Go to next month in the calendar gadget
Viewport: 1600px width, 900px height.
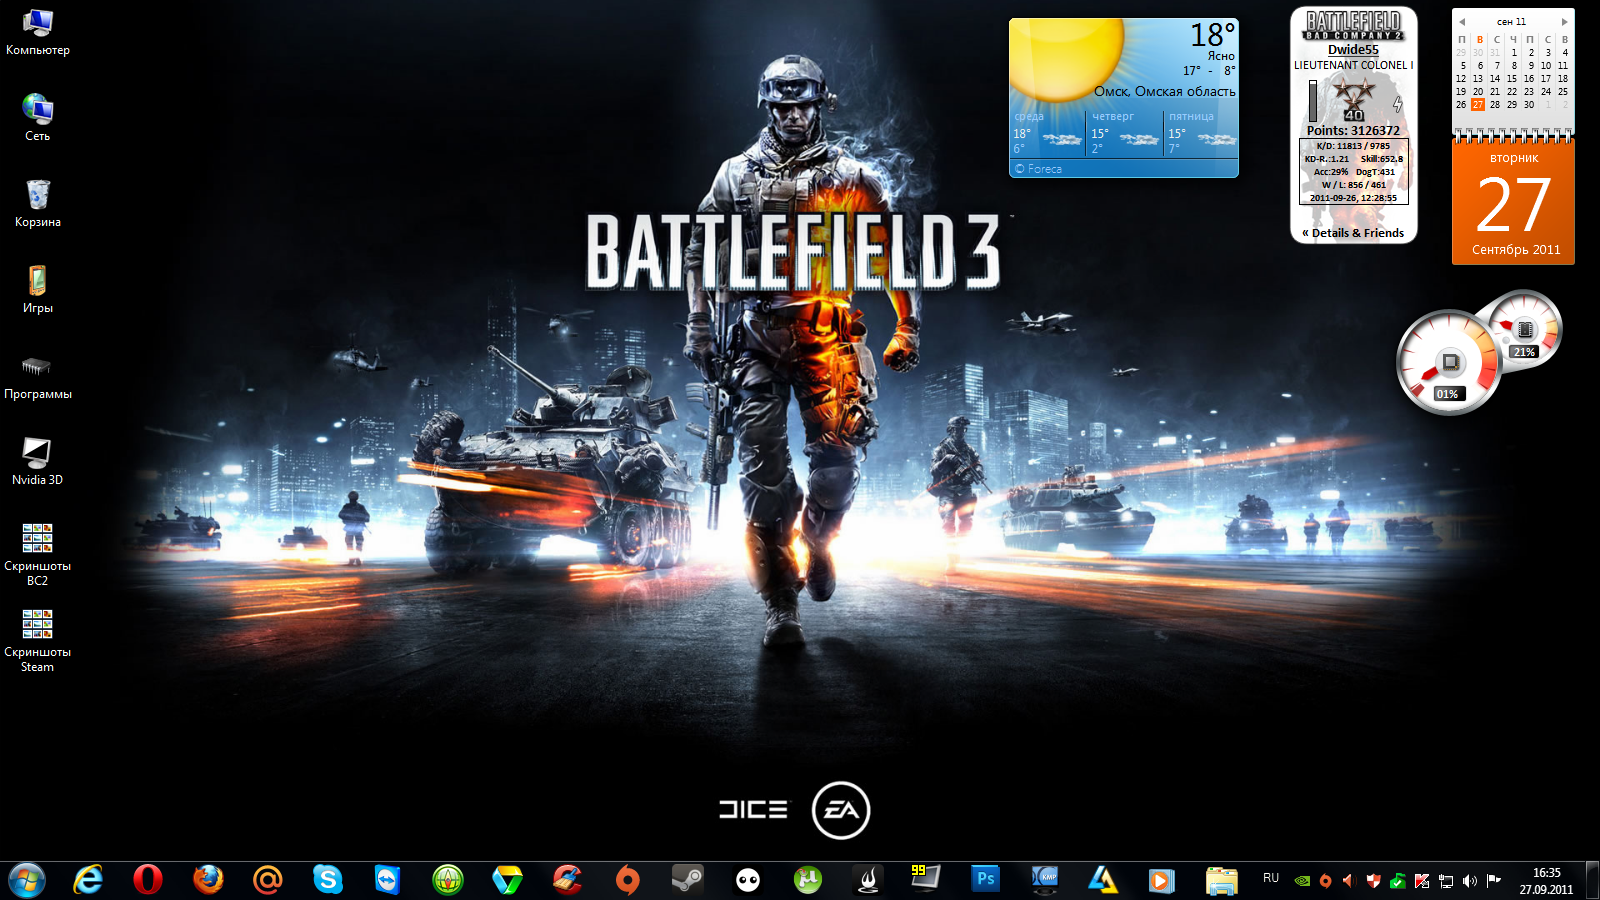pyautogui.click(x=1565, y=21)
